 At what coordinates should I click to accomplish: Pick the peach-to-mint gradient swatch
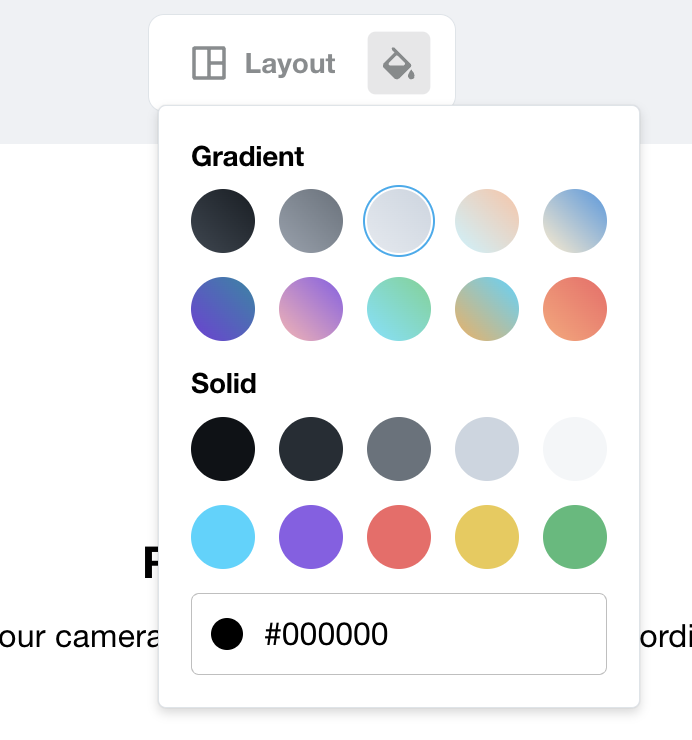point(487,221)
